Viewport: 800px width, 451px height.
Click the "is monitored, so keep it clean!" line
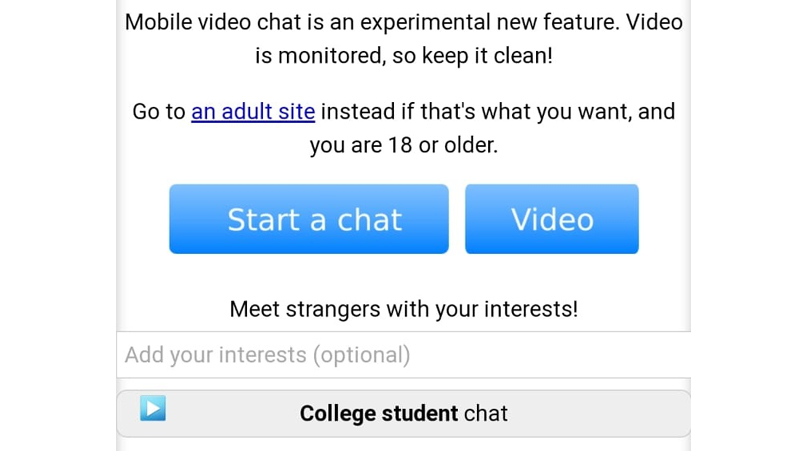pos(404,56)
